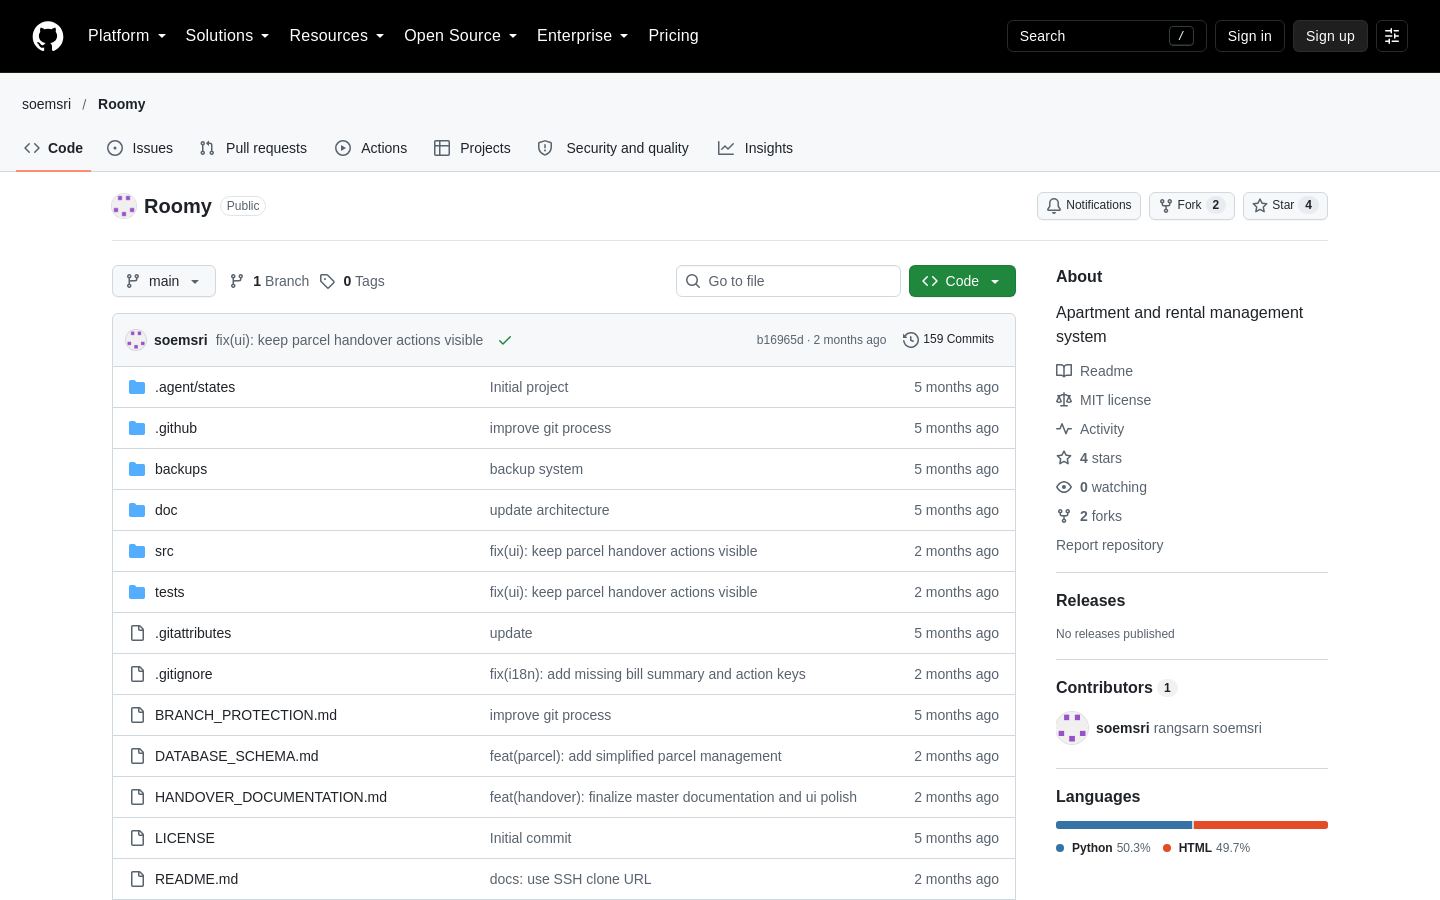Open the .gitattributes file

tap(193, 633)
